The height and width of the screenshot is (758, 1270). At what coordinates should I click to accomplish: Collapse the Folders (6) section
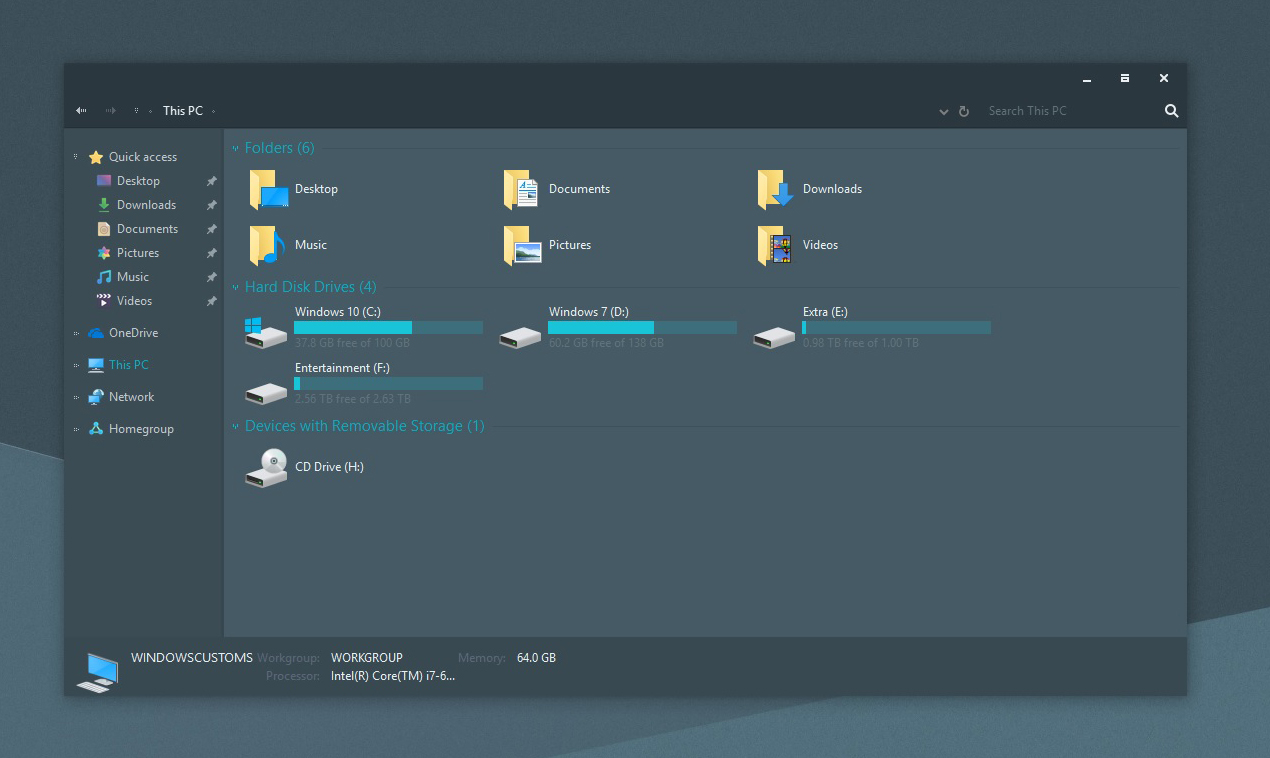[234, 147]
